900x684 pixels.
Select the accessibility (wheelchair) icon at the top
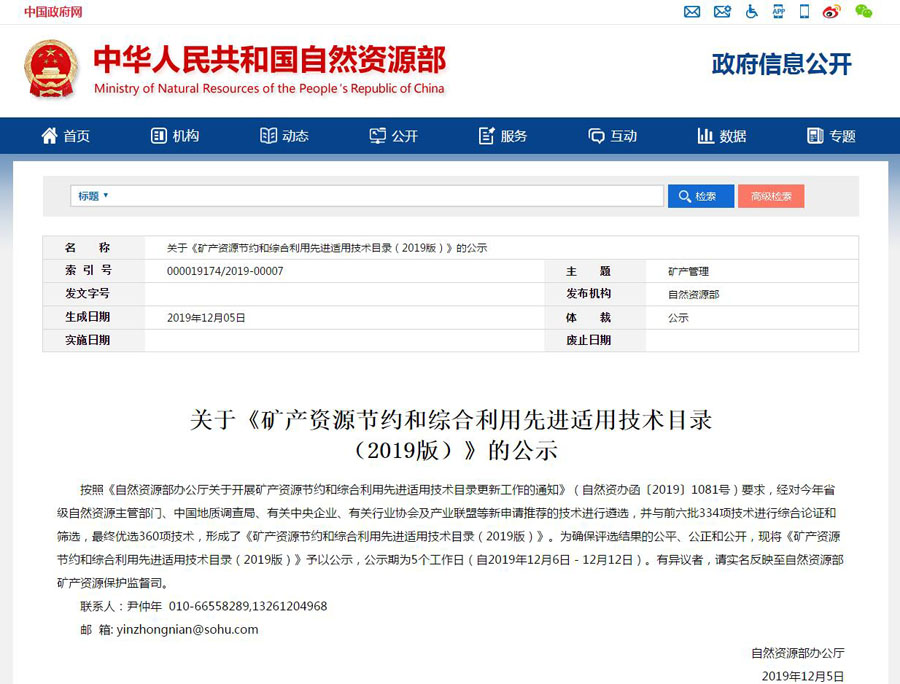coord(751,11)
